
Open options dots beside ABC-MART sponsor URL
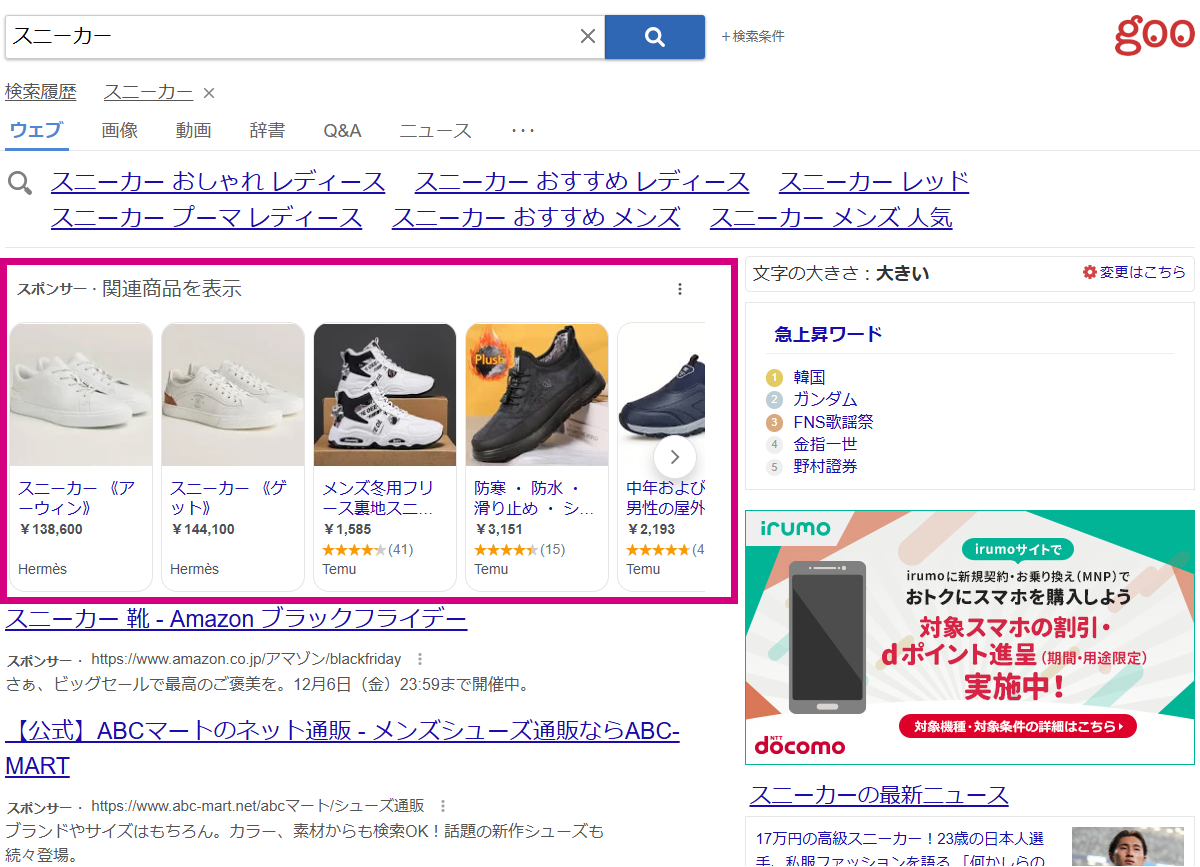(x=443, y=805)
